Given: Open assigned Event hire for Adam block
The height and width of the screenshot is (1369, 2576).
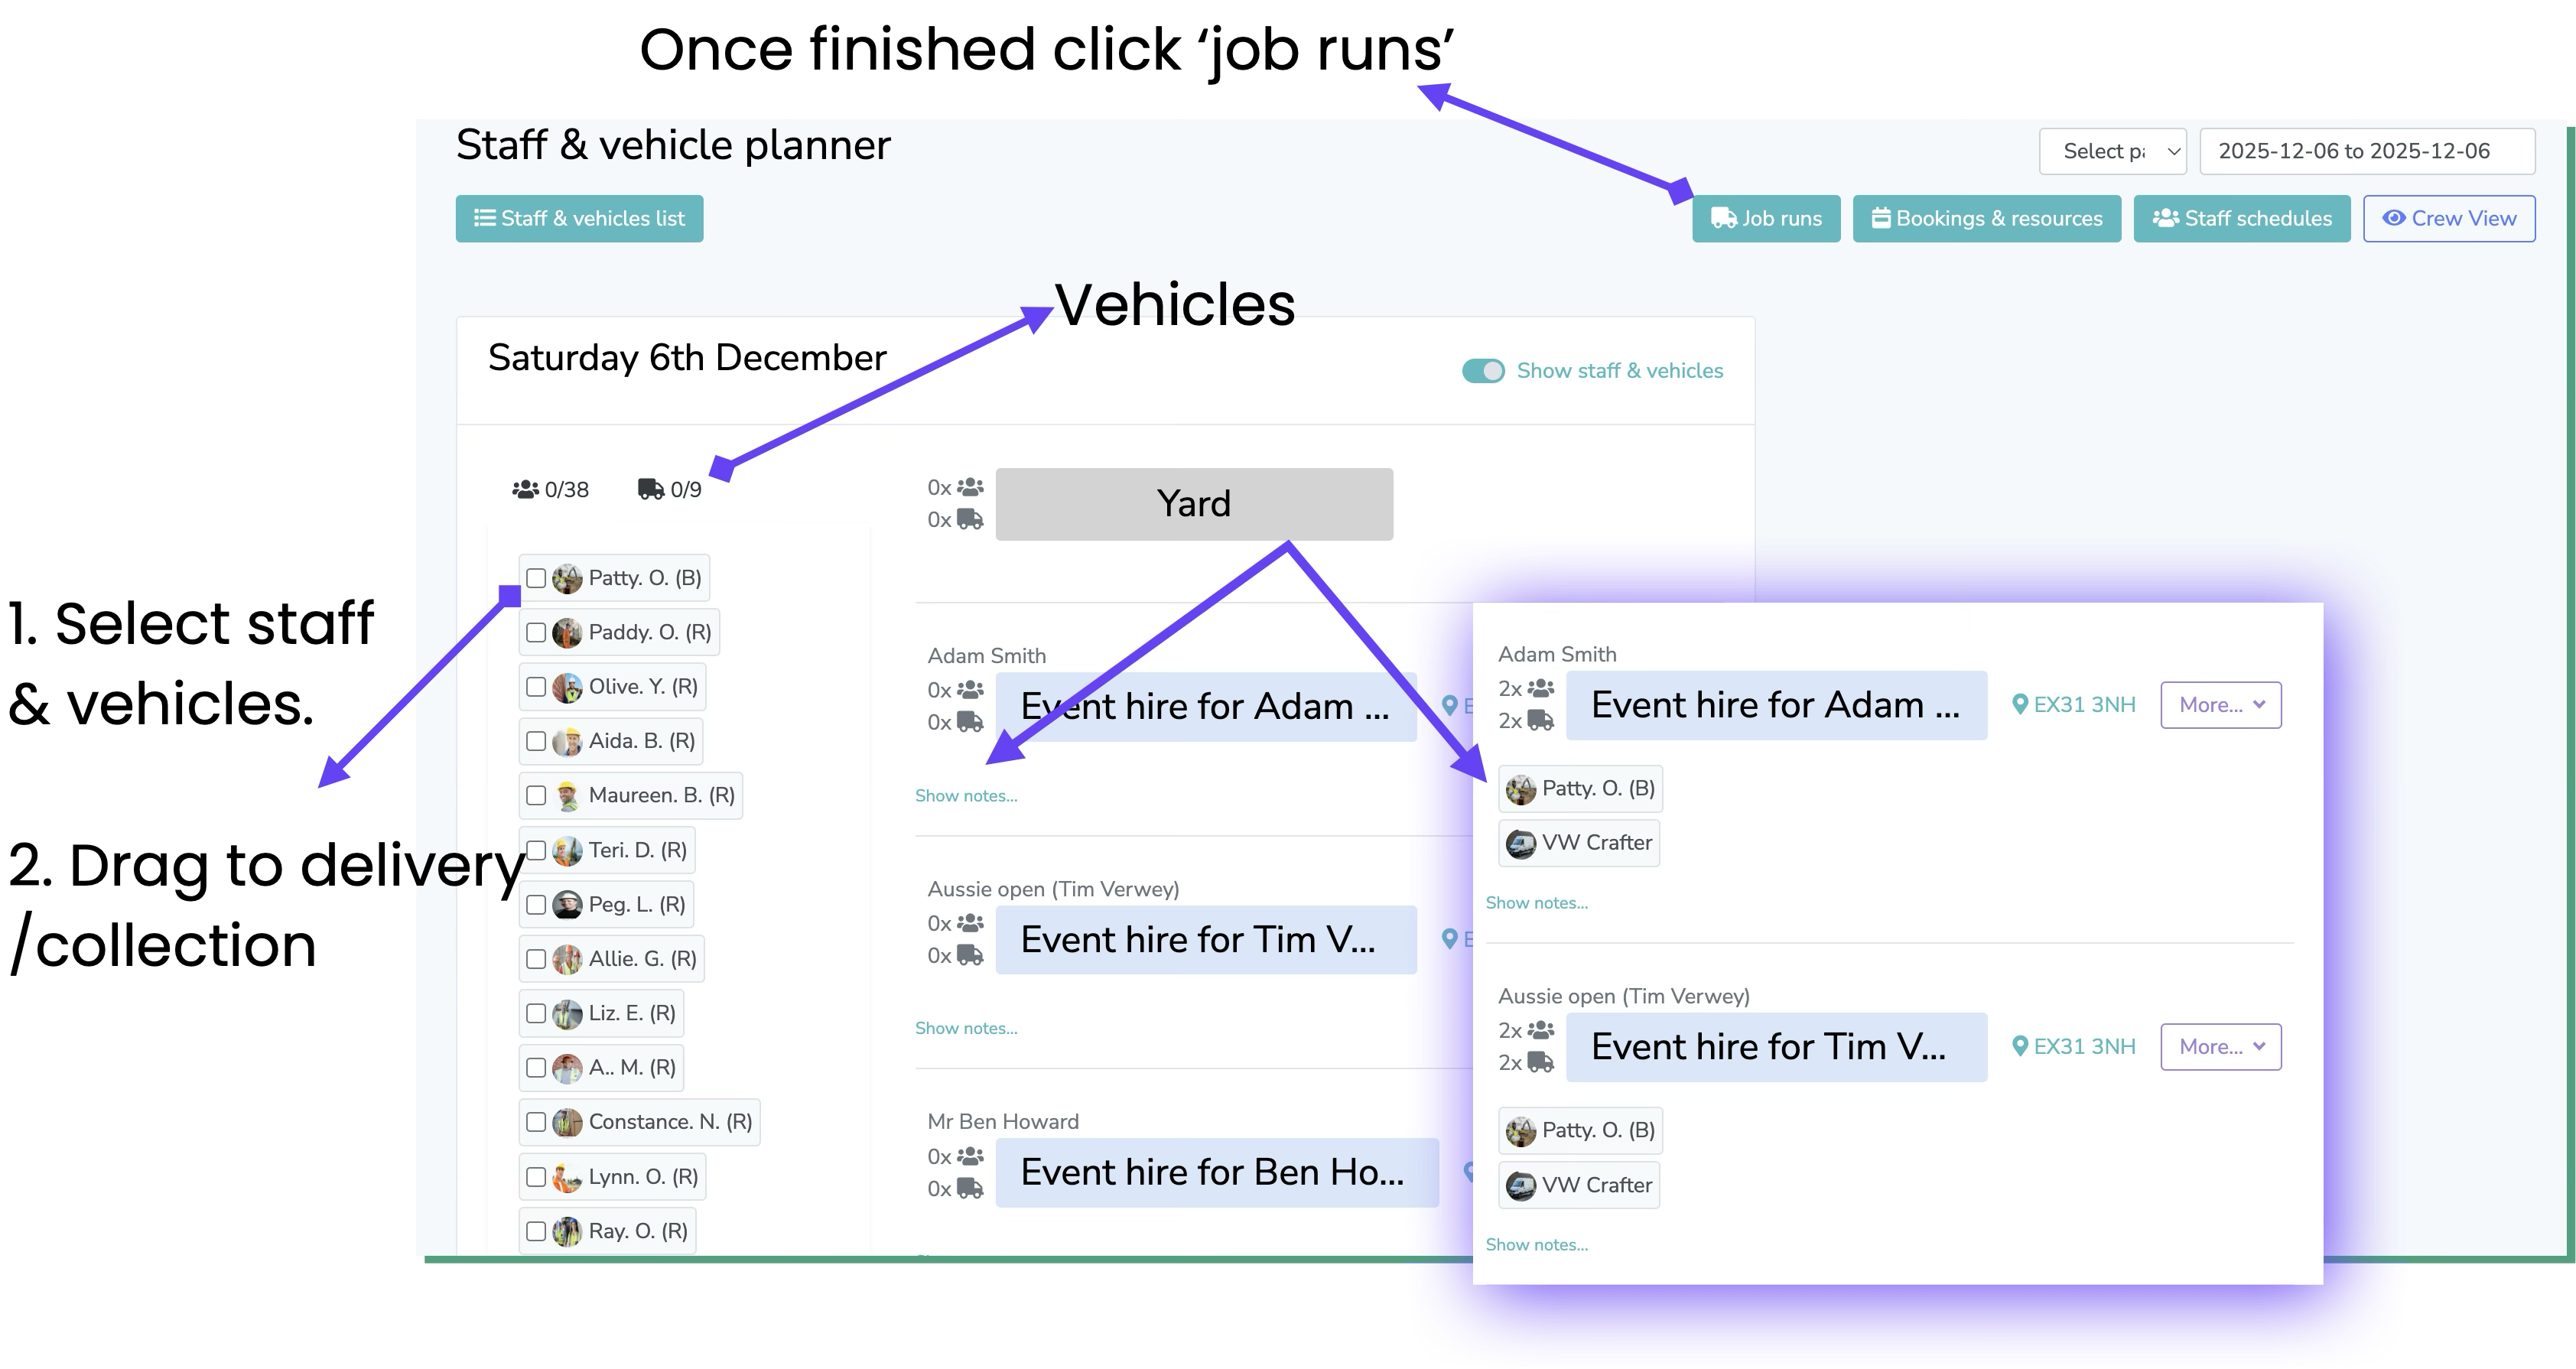Looking at the screenshot, I should [1776, 705].
